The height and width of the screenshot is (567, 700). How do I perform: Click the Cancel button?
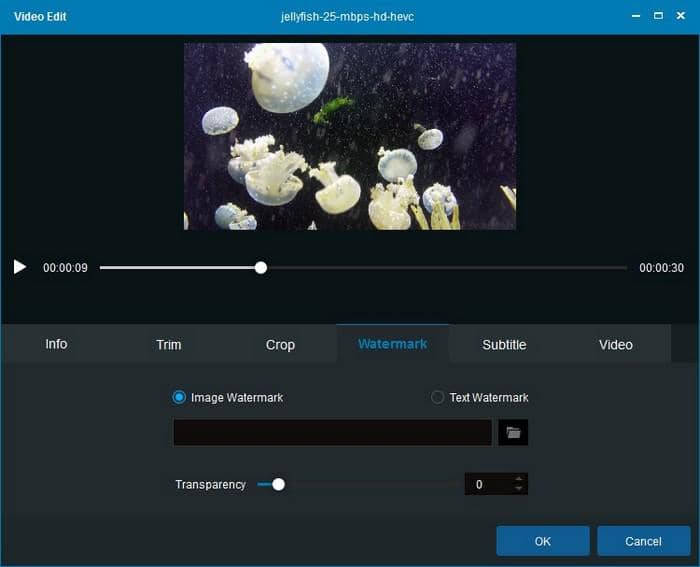pos(643,541)
